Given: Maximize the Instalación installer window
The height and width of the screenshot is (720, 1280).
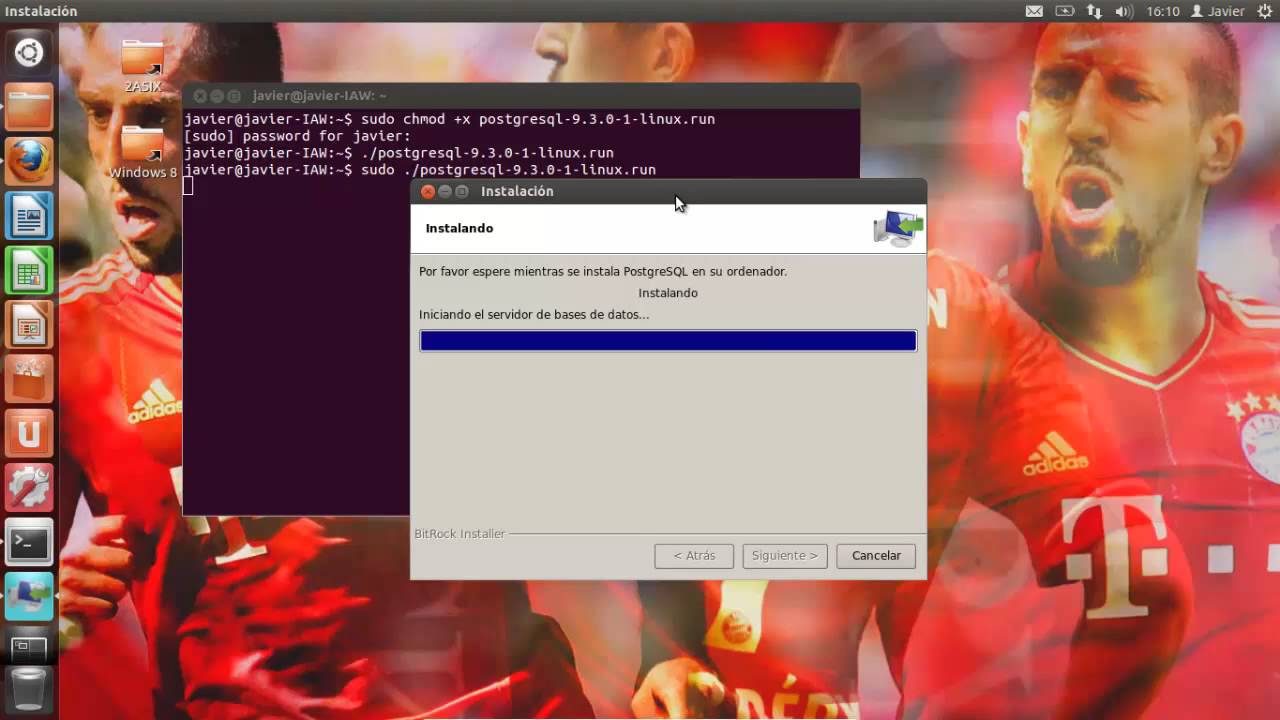Looking at the screenshot, I should pos(461,192).
